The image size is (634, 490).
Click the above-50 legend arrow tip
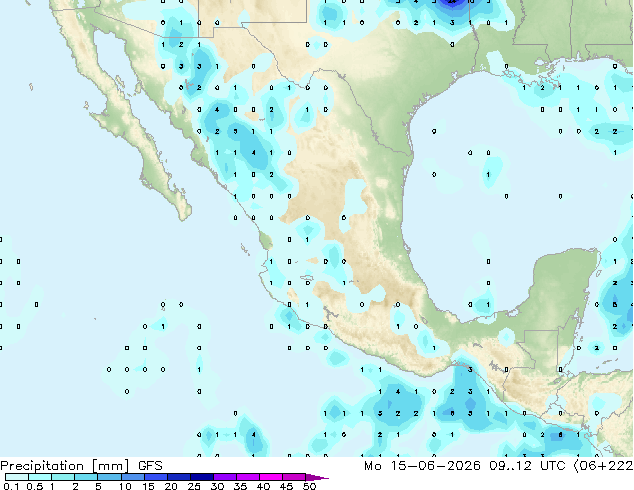(x=317, y=477)
